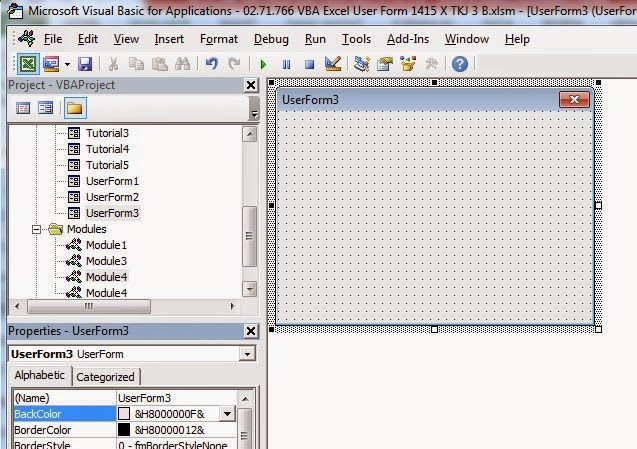Click project tree scrollbar up arrow
The height and width of the screenshot is (449, 637).
[x=249, y=134]
